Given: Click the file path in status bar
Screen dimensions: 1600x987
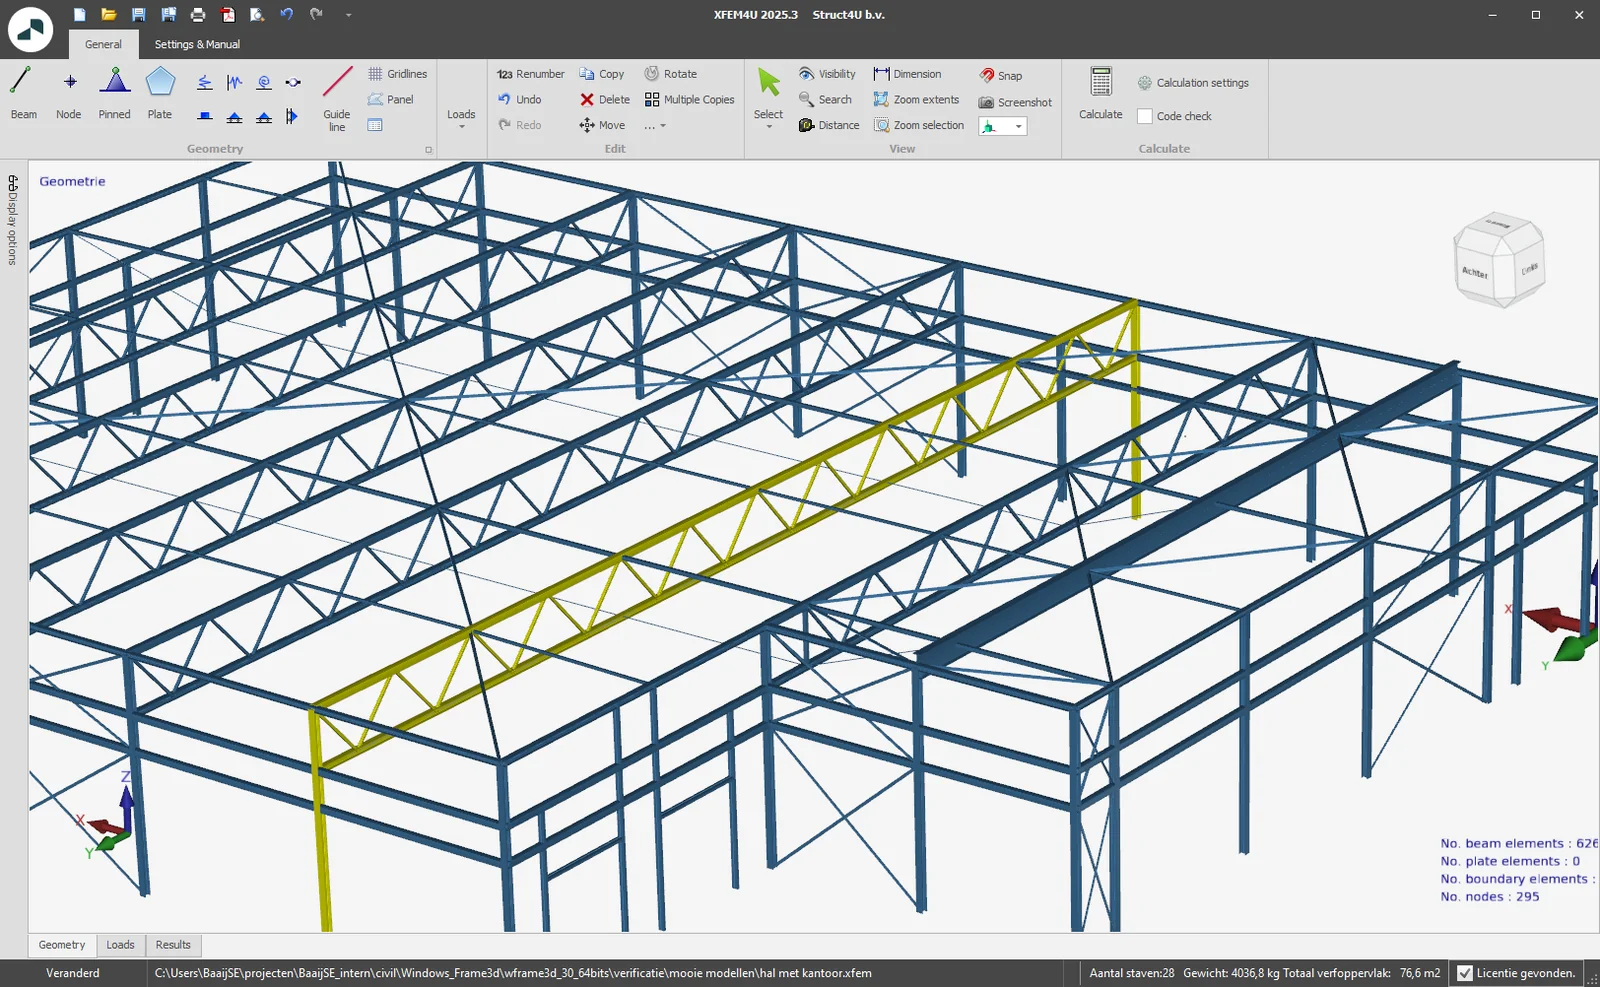Looking at the screenshot, I should [513, 973].
